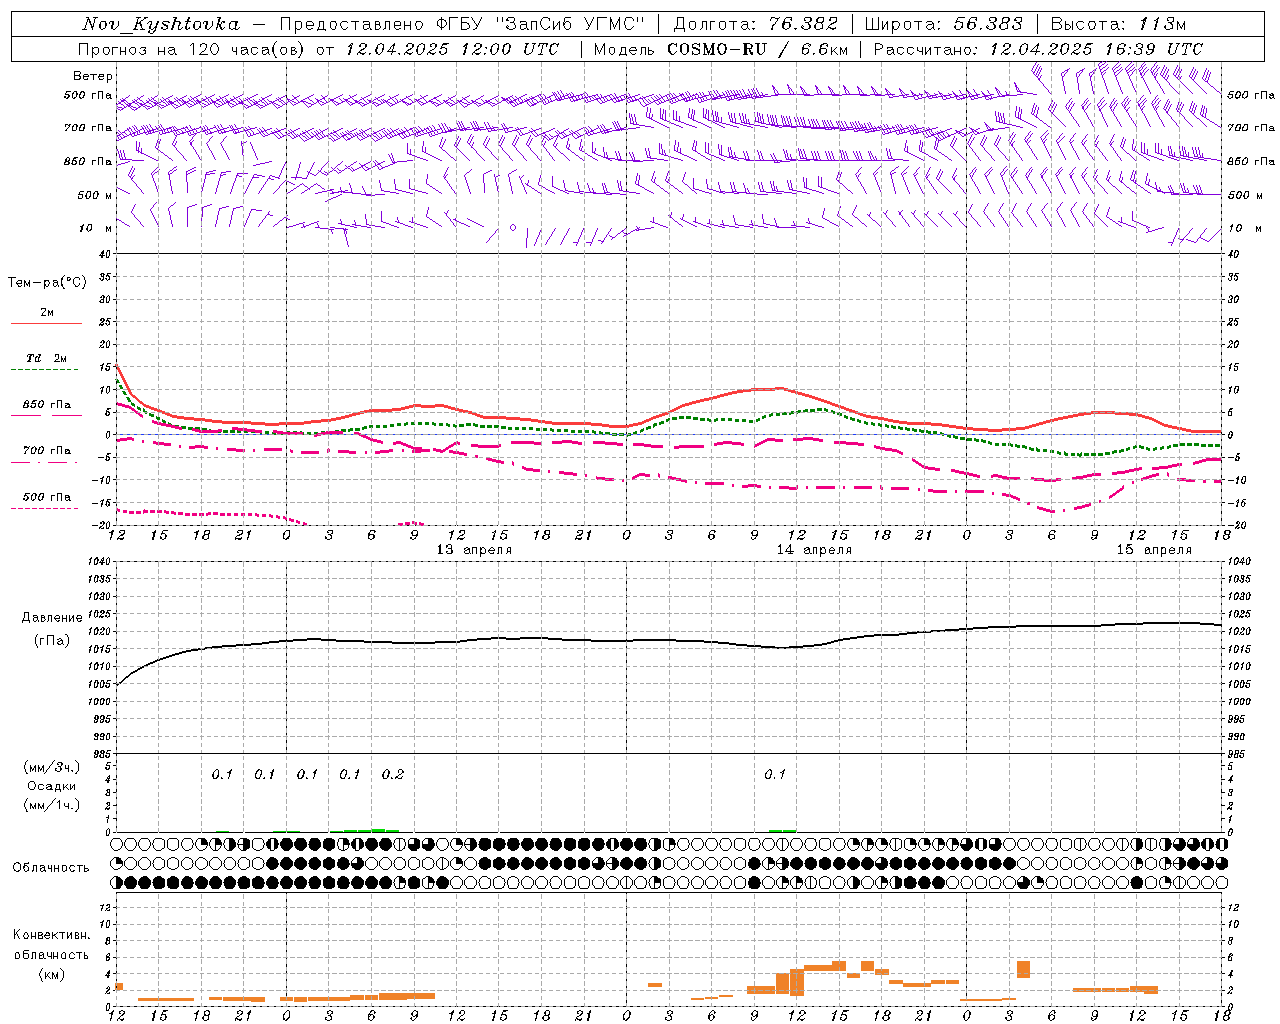Click the green precipitation bar on 14 апреля
The height and width of the screenshot is (1024, 1280).
click(783, 830)
